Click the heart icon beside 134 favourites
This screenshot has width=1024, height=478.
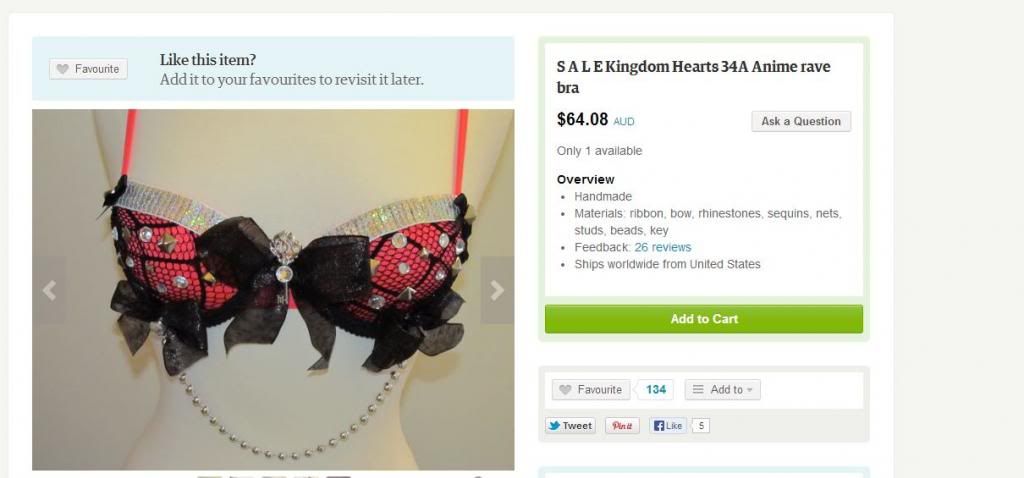tap(566, 390)
